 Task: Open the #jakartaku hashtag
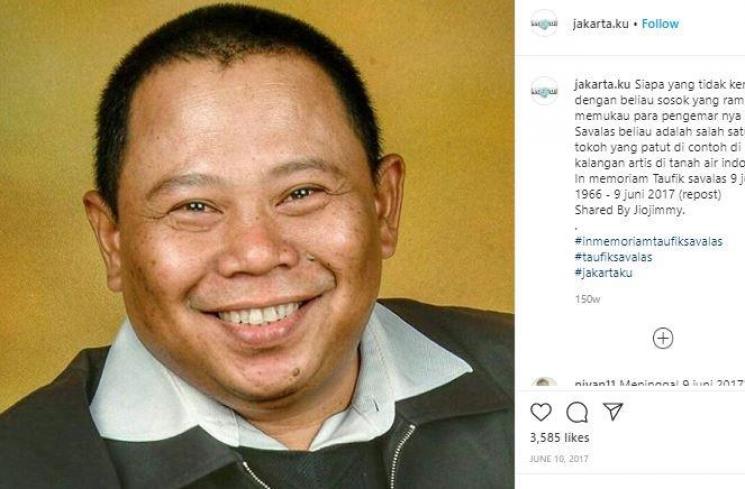click(603, 273)
